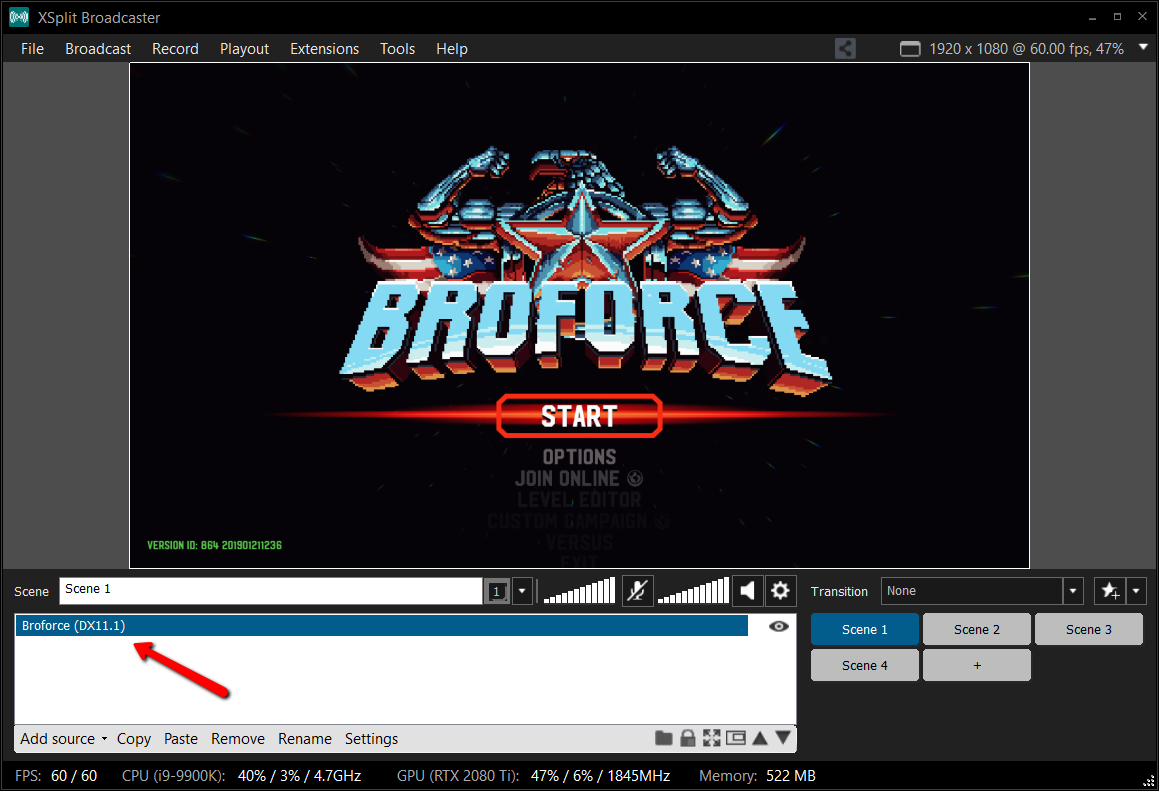Click the Scene 1 name input field
Screen dimensions: 1159x791
coord(271,590)
